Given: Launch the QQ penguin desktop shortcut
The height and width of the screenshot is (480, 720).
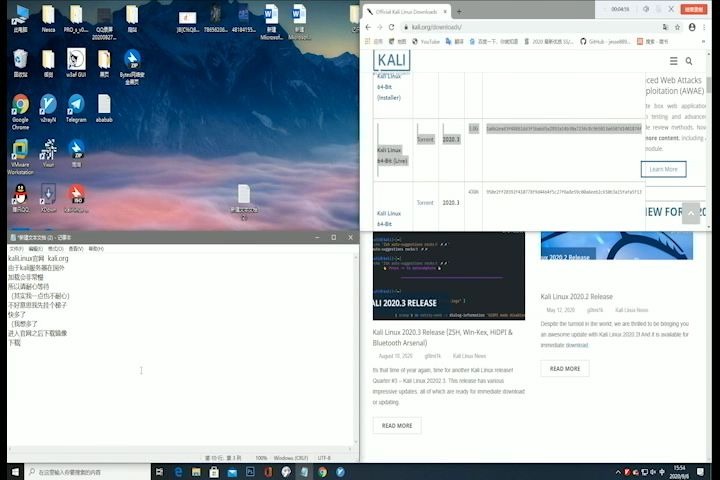Looking at the screenshot, I should [x=20, y=198].
